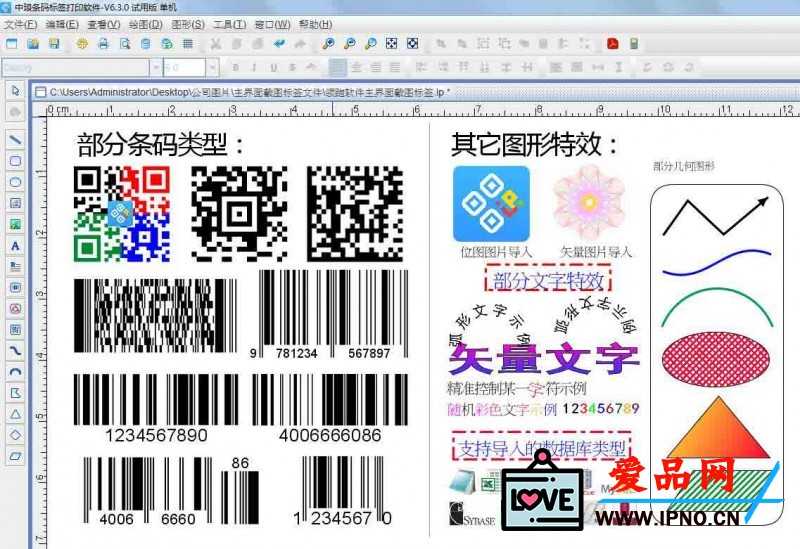Screen dimensions: 800x549
Task: Click the open file folder icon
Action: [33, 44]
